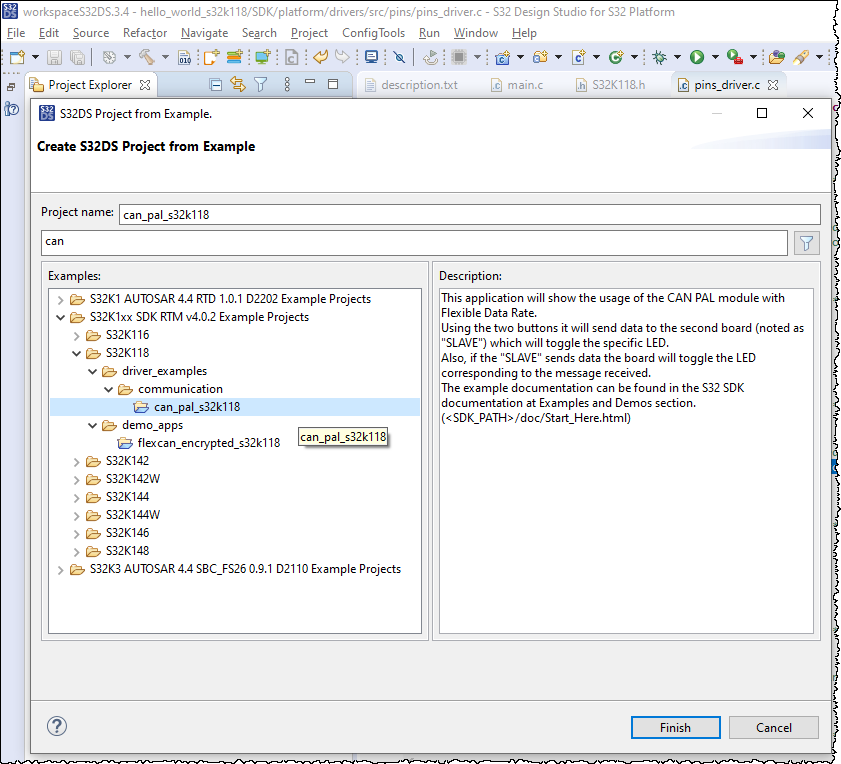
Task: Collapse the communication folder
Action: [108, 390]
